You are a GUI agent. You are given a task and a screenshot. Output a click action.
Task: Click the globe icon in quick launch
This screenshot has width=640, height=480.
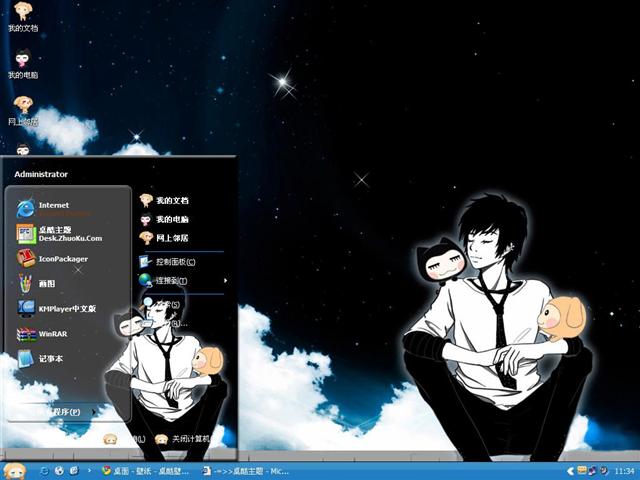(59, 471)
